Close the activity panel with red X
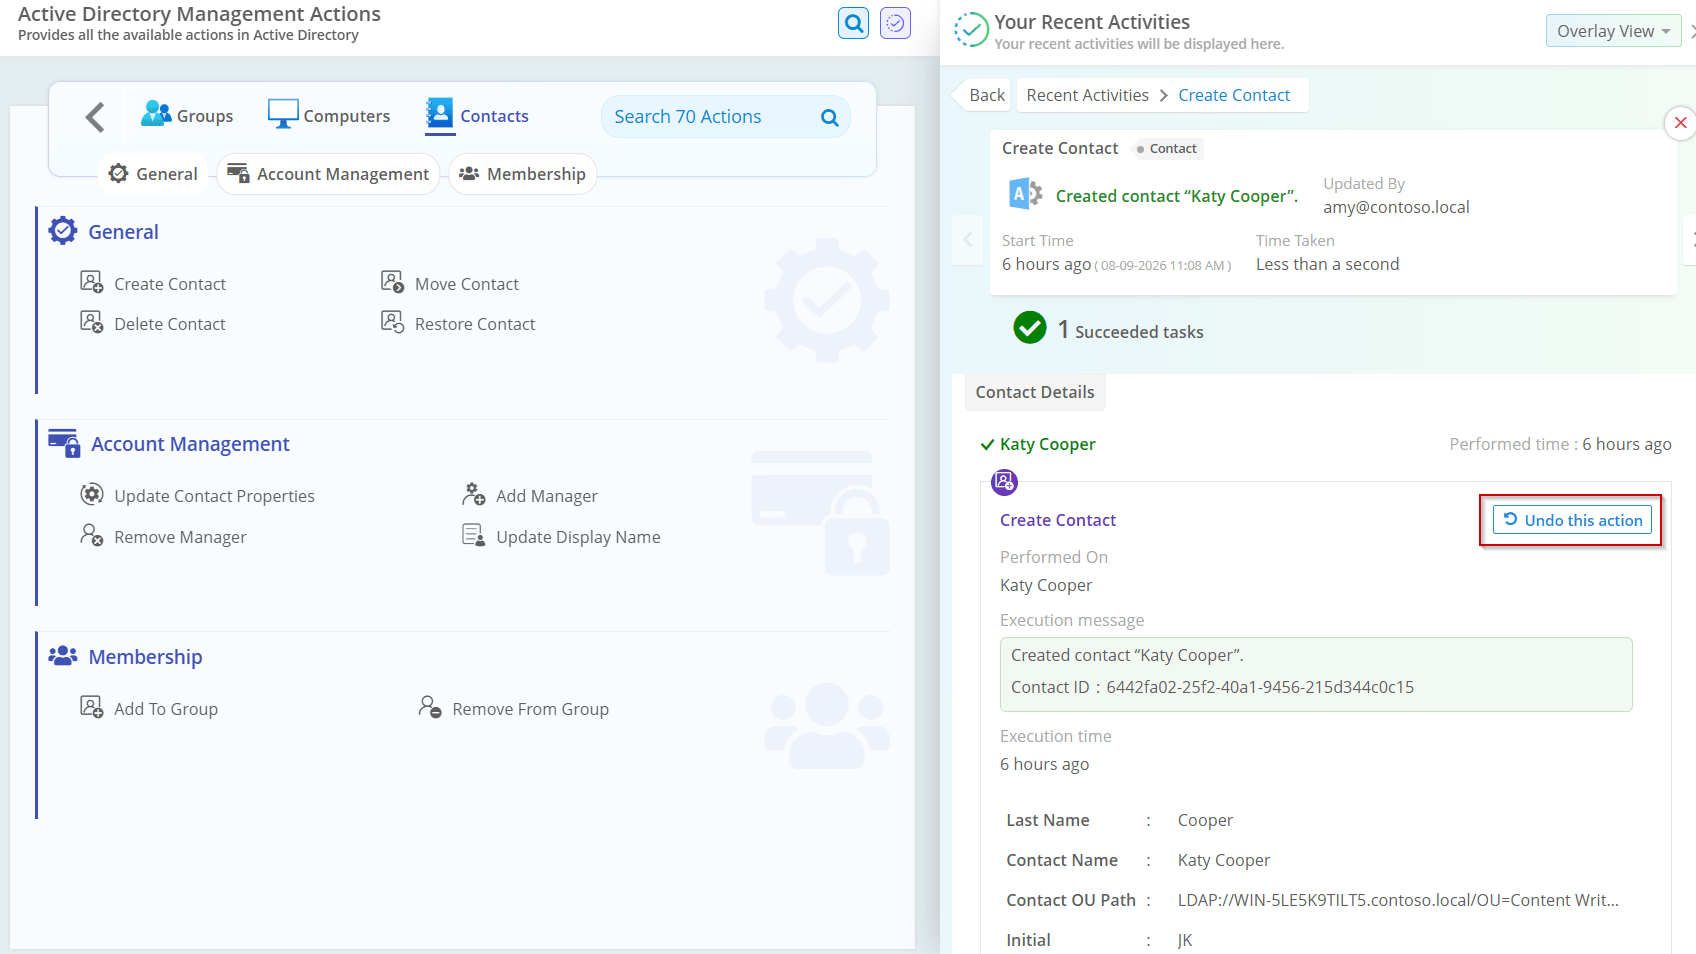 1680,123
